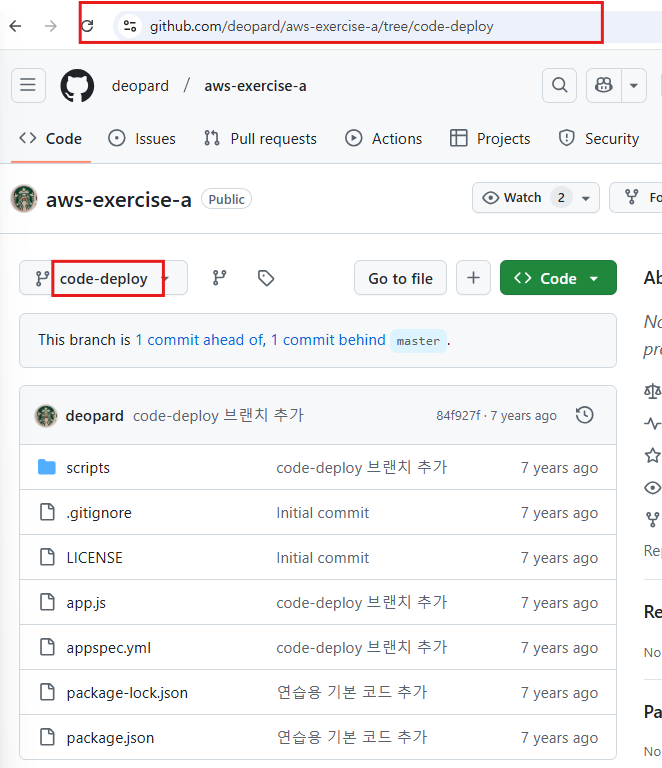Viewport: 662px width, 768px height.
Task: Click the appspec.yml file icon
Action: [47, 648]
